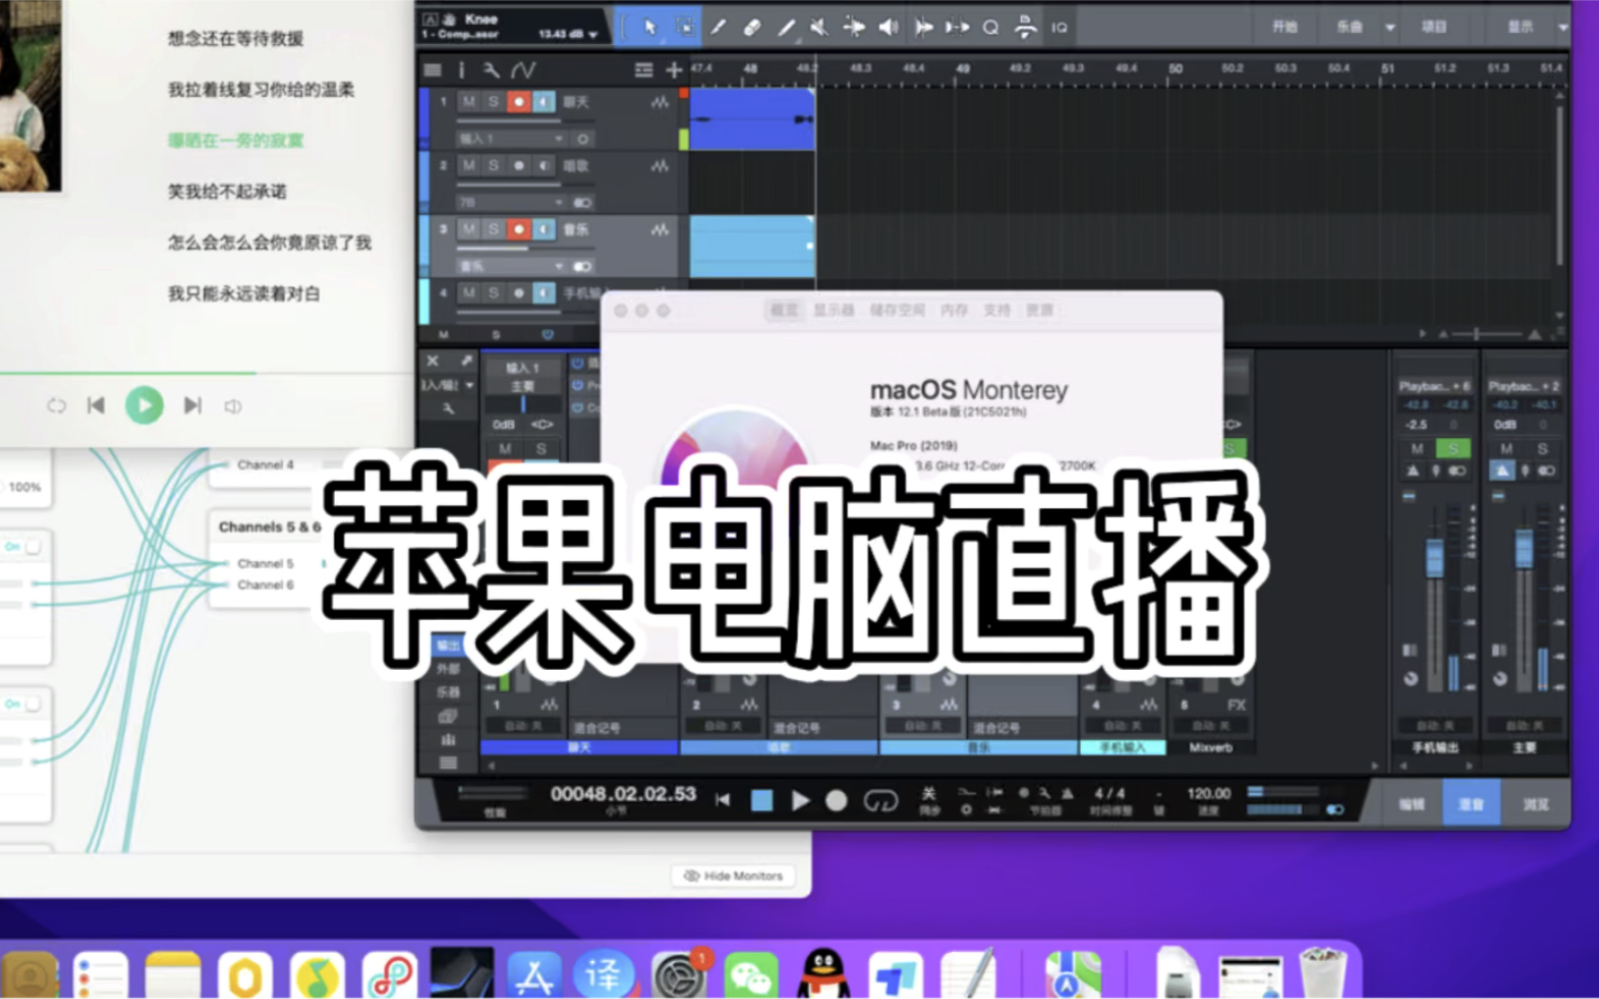Select the dark blue clip on track 1
This screenshot has height=999, width=1599.
point(752,119)
